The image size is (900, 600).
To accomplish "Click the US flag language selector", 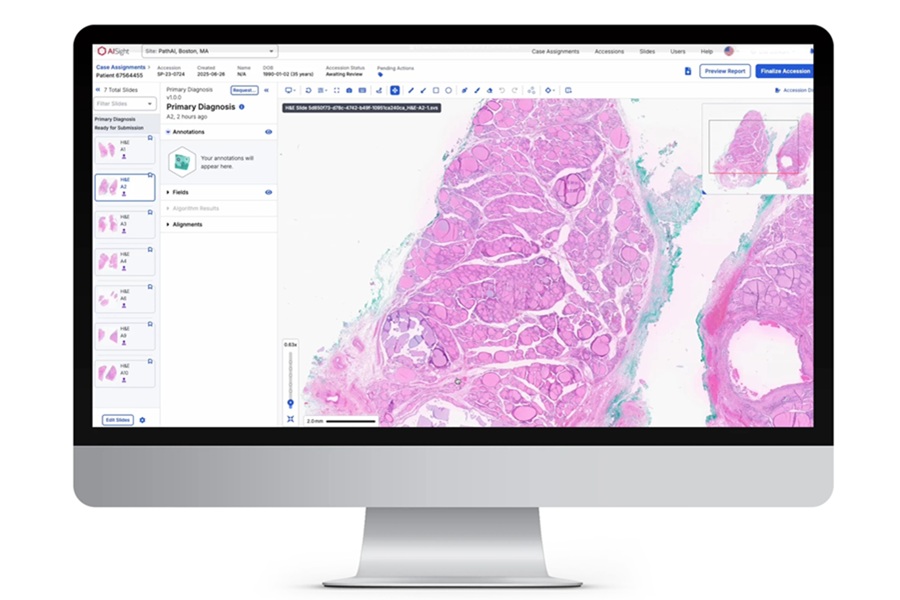I will point(729,51).
